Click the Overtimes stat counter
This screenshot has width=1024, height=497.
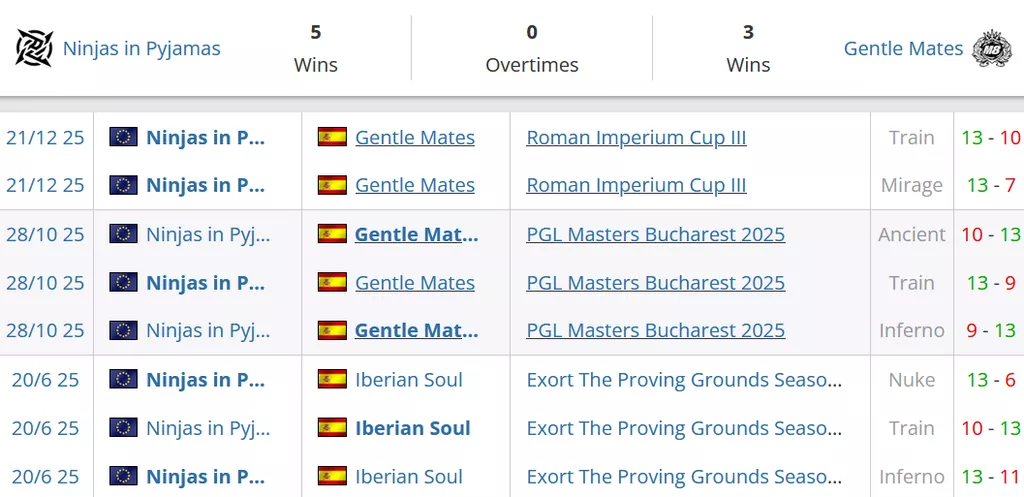point(531,48)
